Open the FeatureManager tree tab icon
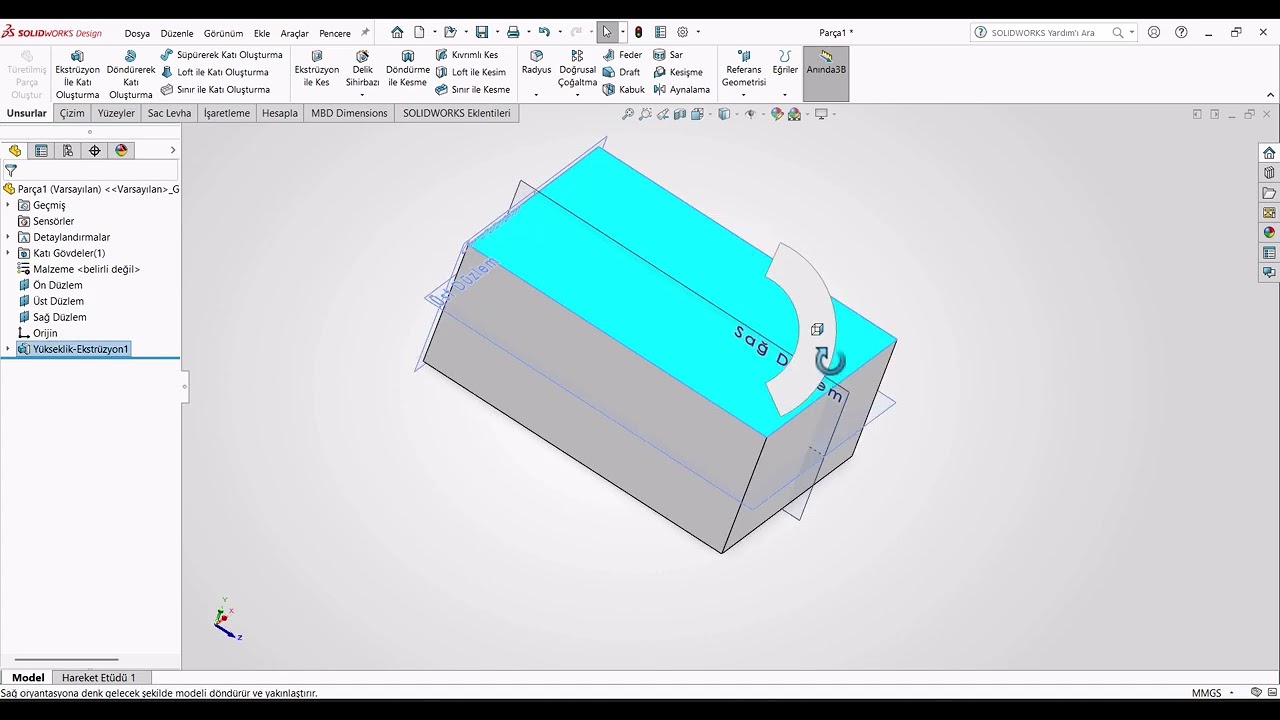The image size is (1280, 720). coord(14,150)
